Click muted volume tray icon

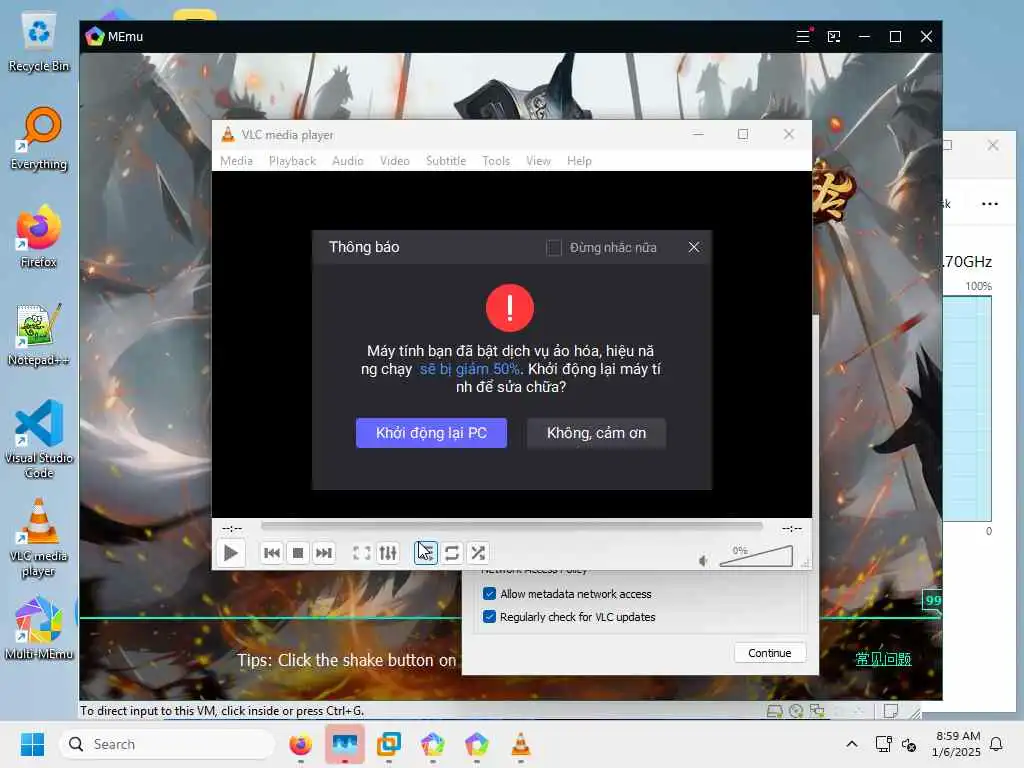click(909, 744)
